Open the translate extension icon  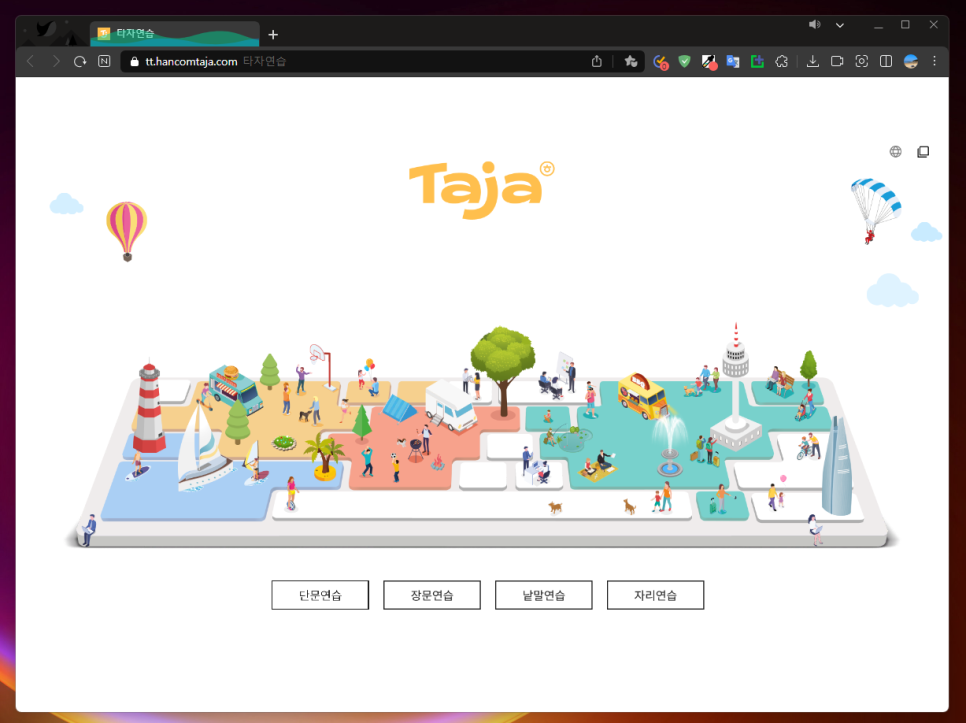coord(733,61)
